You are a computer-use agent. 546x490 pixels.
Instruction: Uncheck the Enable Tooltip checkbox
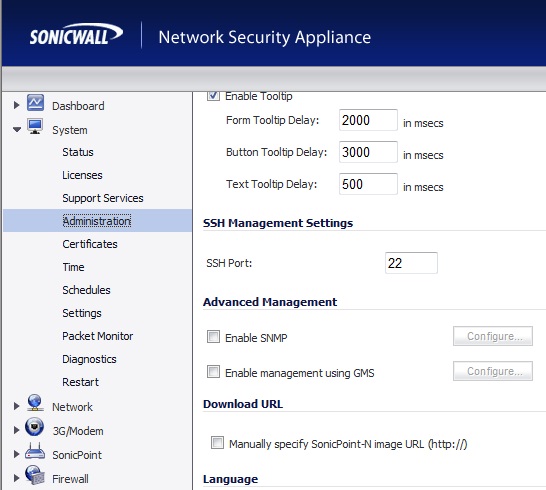[213, 95]
